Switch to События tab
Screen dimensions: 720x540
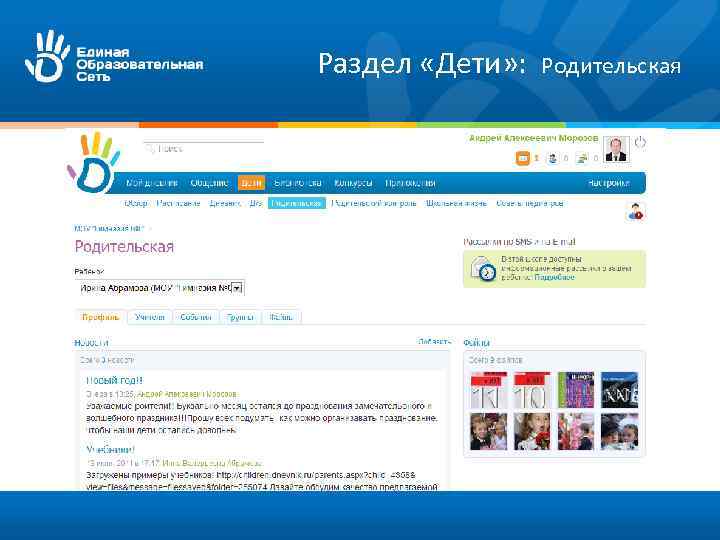(196, 317)
